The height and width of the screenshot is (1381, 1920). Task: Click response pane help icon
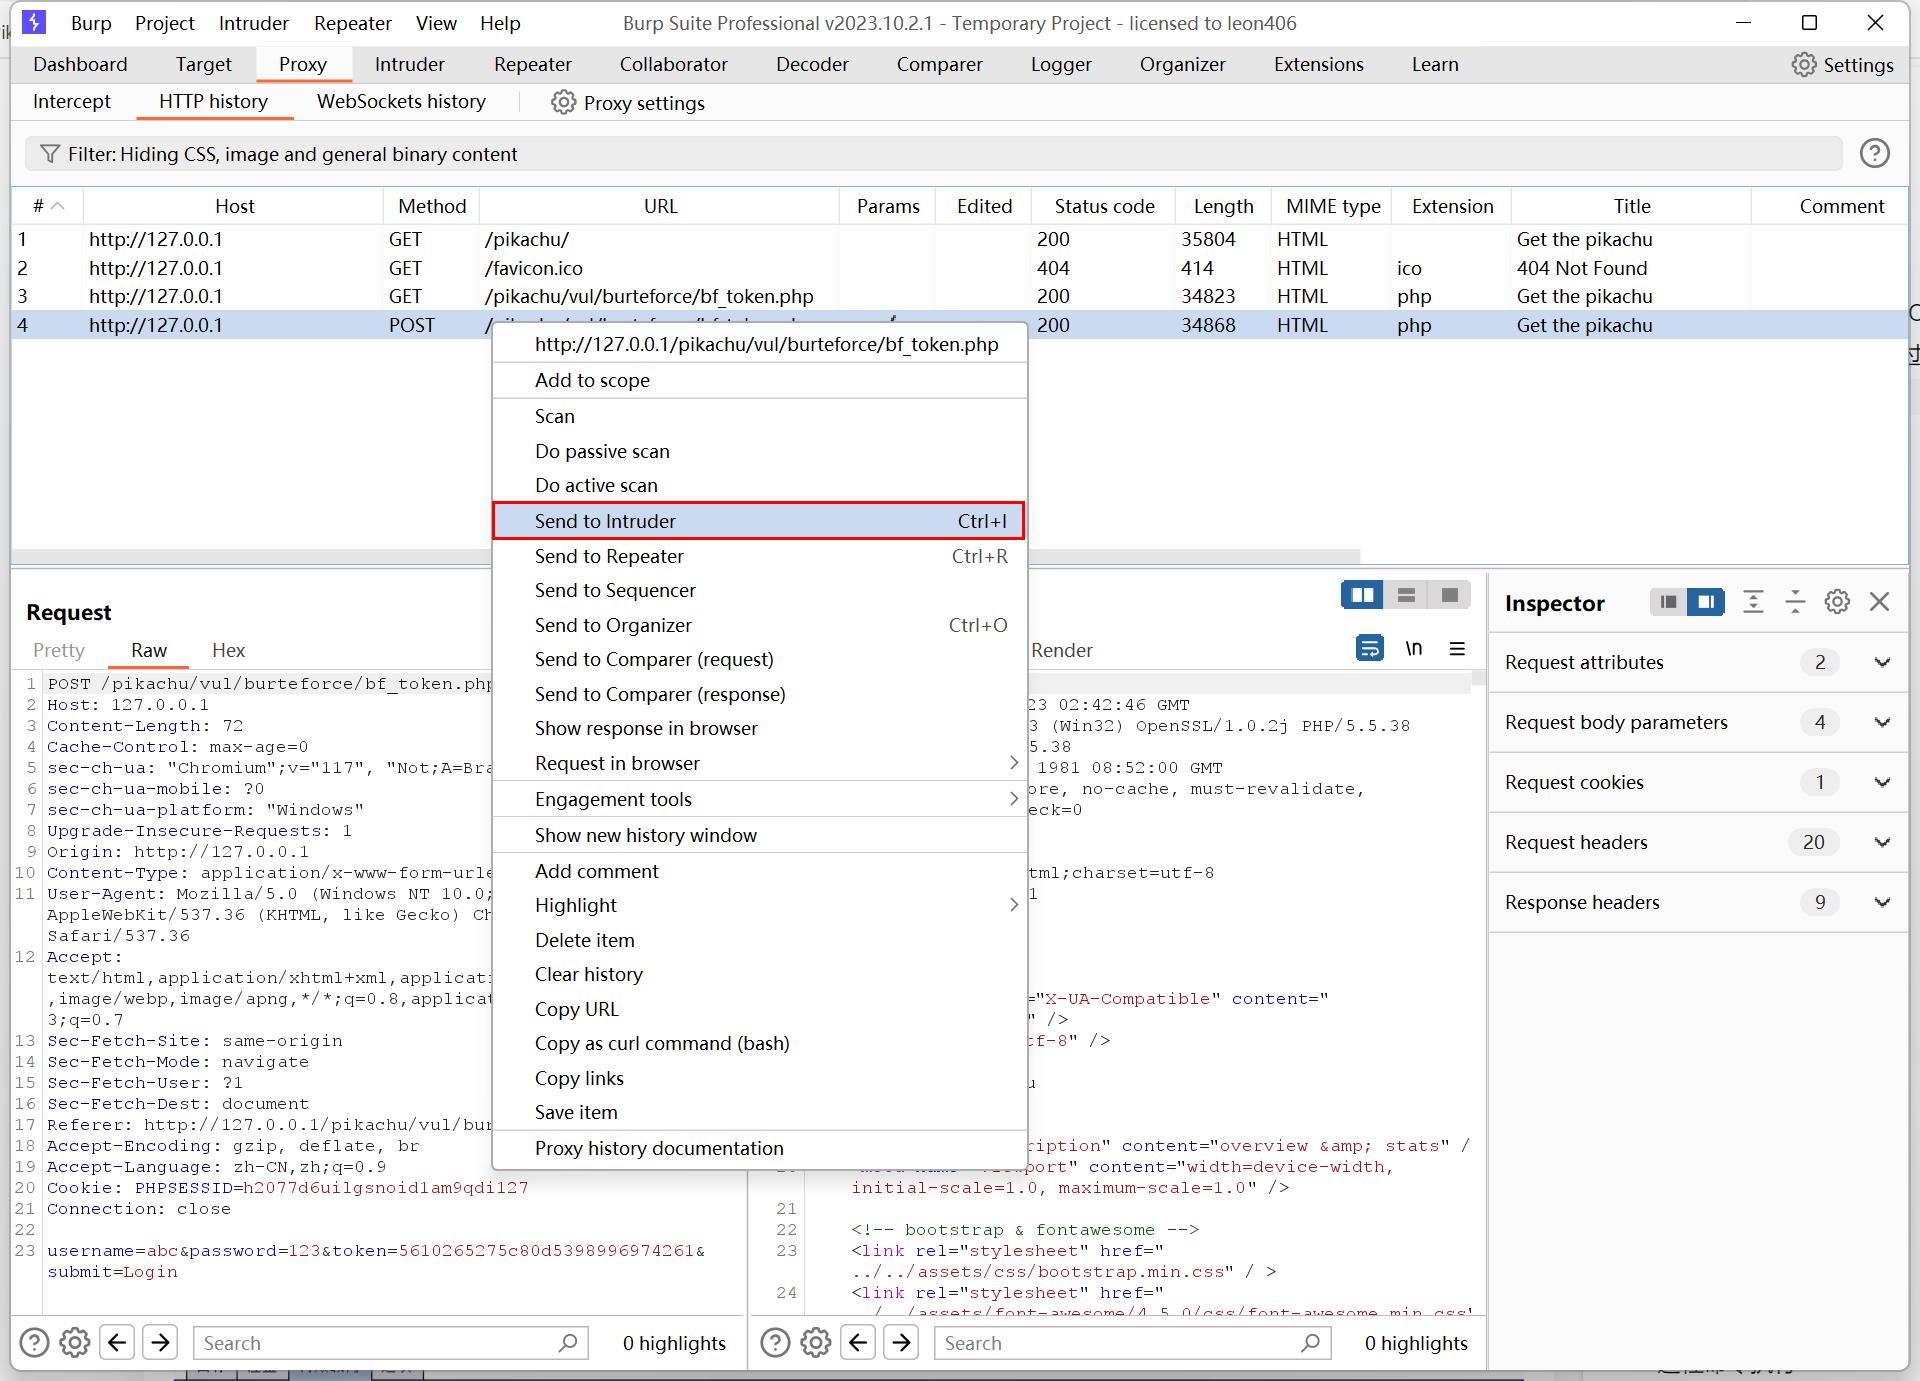(775, 1342)
